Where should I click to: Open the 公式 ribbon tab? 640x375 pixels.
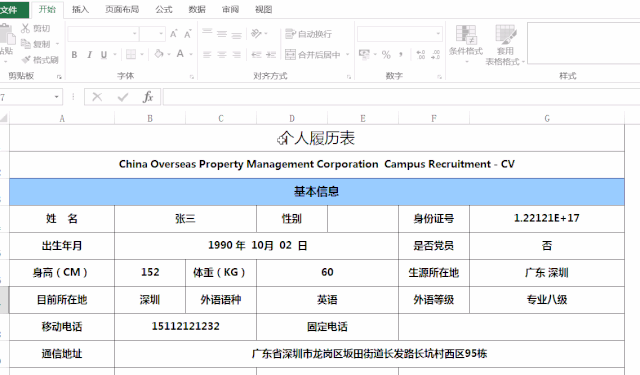(164, 9)
